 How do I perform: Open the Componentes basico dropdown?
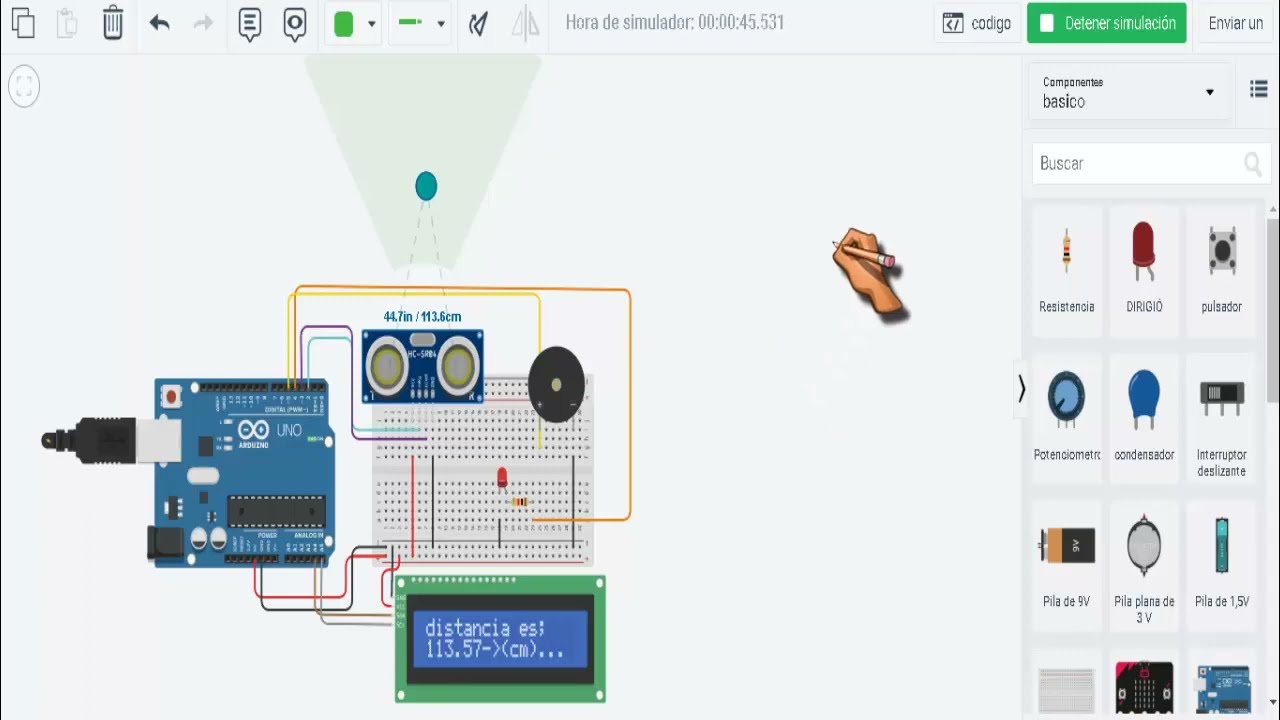point(1130,92)
